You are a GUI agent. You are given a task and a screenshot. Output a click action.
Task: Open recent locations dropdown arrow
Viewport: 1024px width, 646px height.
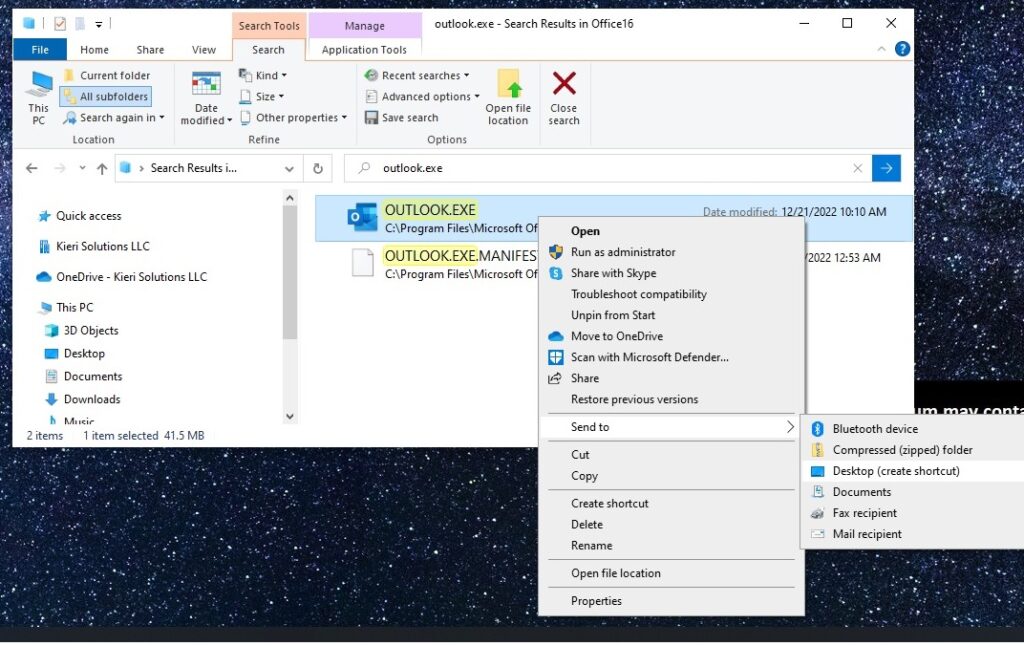click(x=82, y=169)
